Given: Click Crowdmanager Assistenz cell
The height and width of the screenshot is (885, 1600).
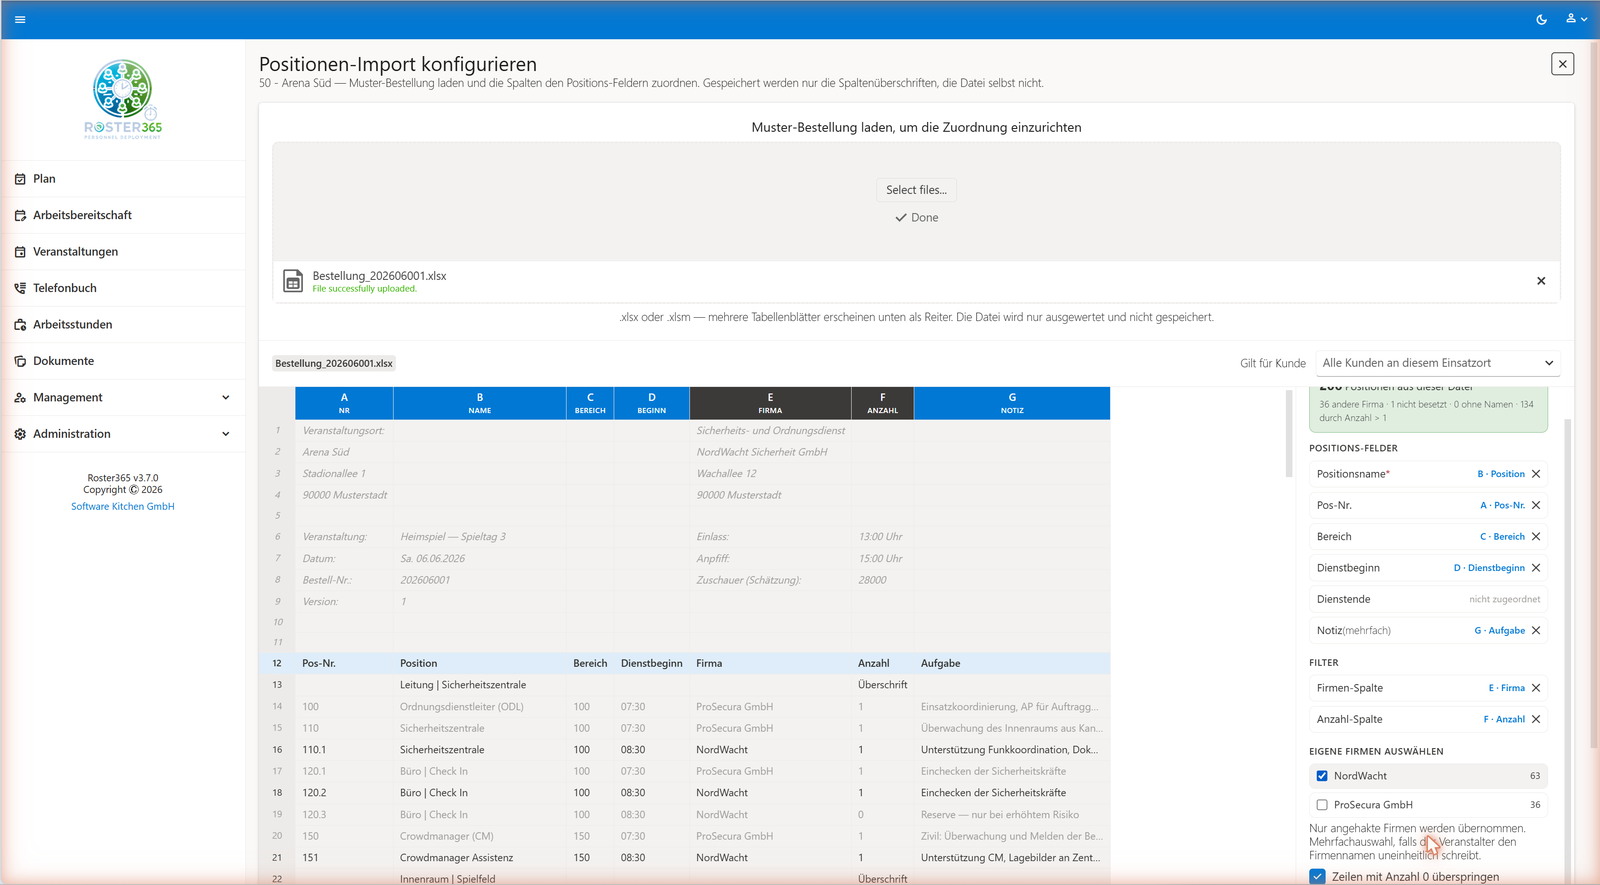Looking at the screenshot, I should pyautogui.click(x=480, y=858).
